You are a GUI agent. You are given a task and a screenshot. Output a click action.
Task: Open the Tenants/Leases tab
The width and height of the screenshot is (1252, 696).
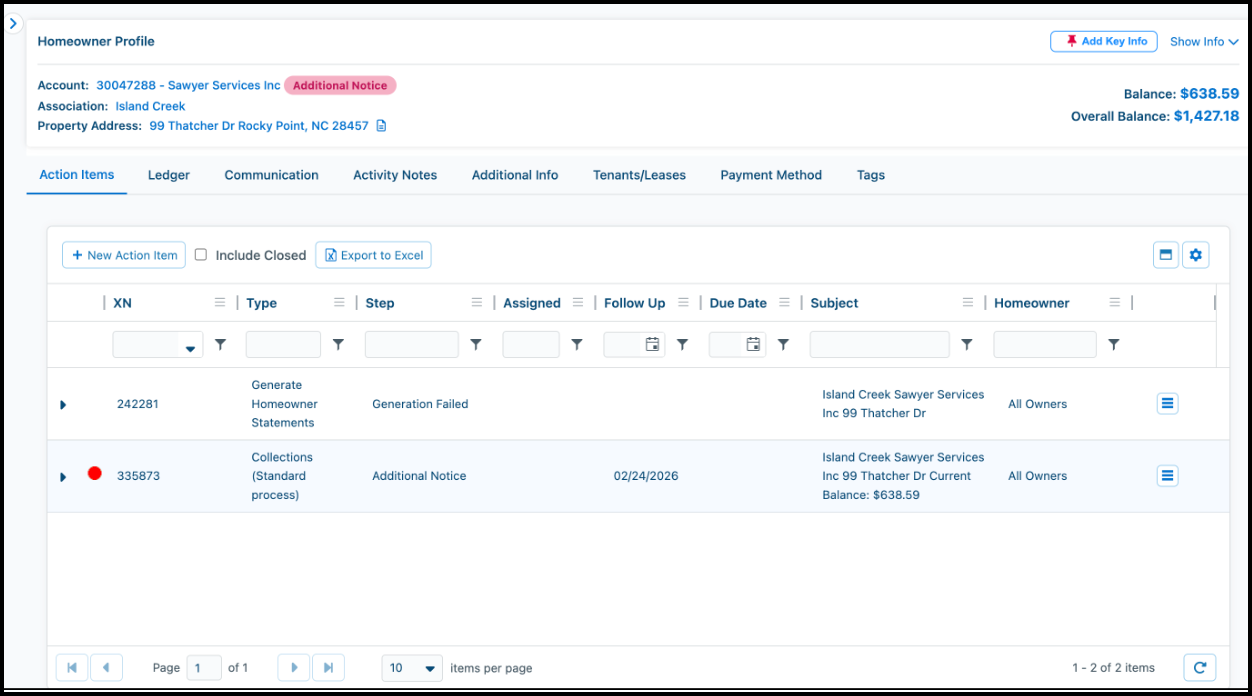(639, 175)
